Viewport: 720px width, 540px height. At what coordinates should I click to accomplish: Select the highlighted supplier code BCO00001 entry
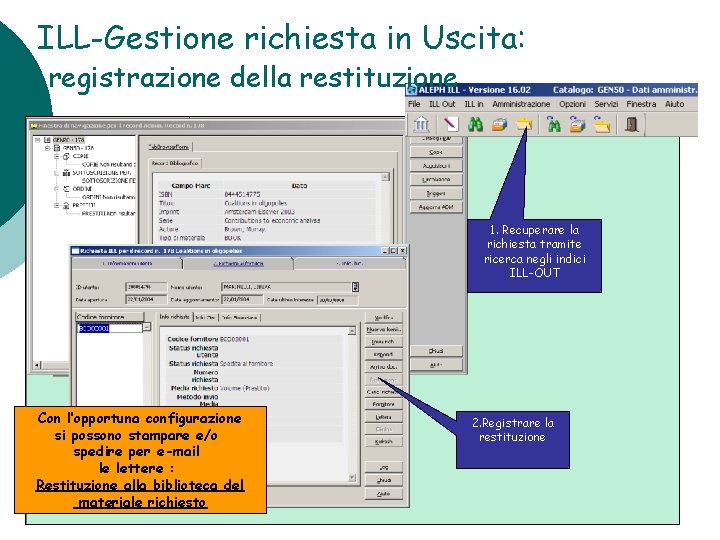[110, 328]
